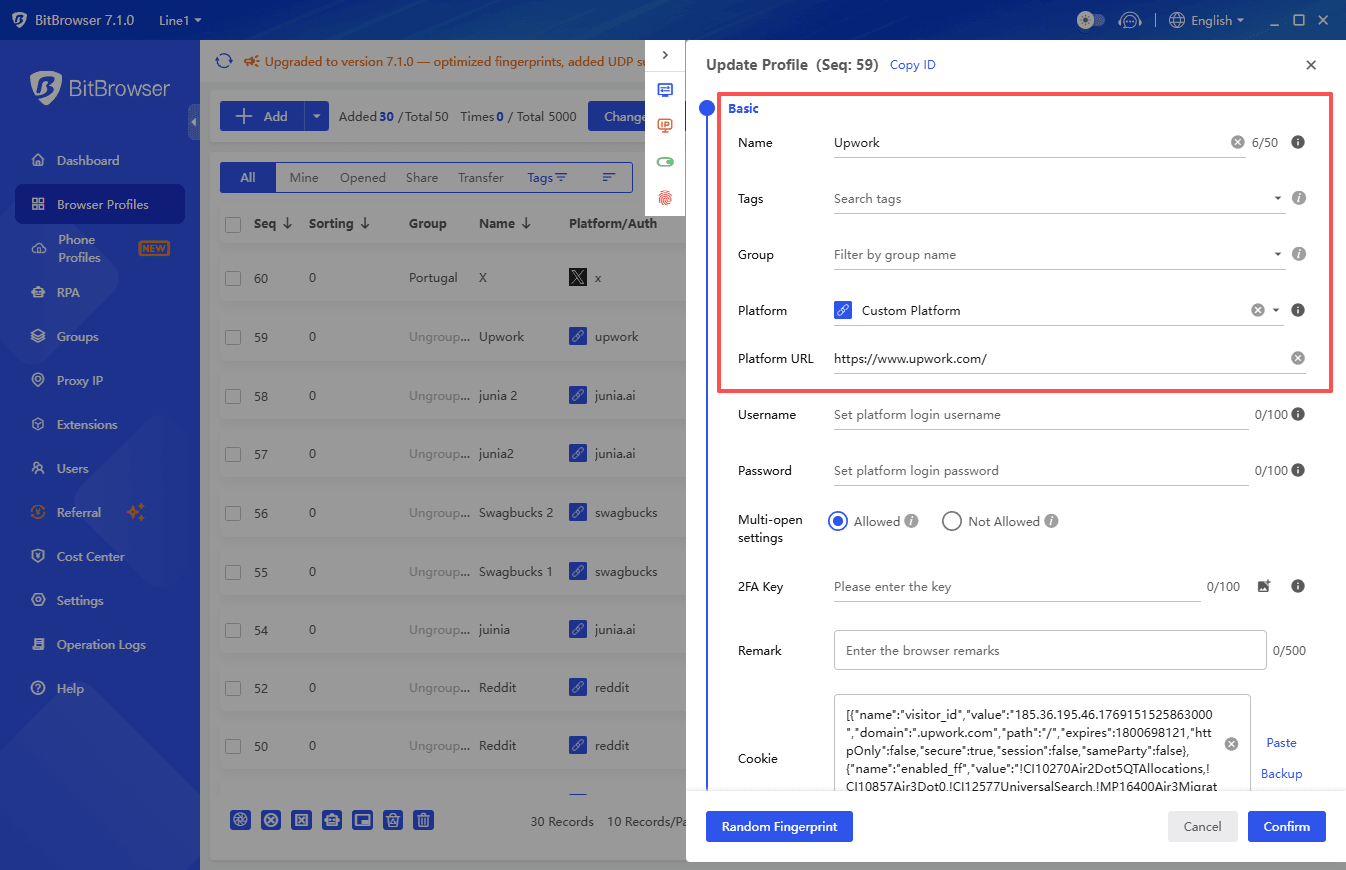Screen dimensions: 1346x870
Task: Check the checkbox for Seq 60 row
Action: pyautogui.click(x=233, y=279)
